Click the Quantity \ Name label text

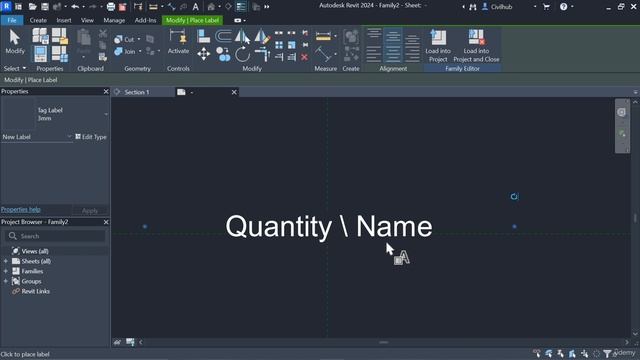coord(329,226)
